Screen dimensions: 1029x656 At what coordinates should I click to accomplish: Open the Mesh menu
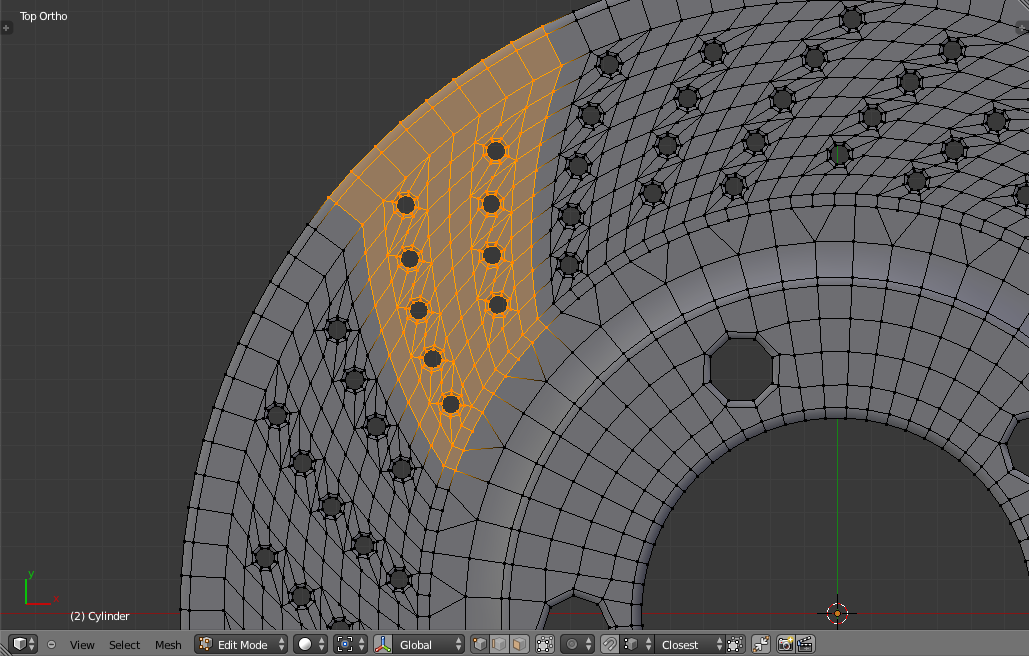tap(168, 645)
